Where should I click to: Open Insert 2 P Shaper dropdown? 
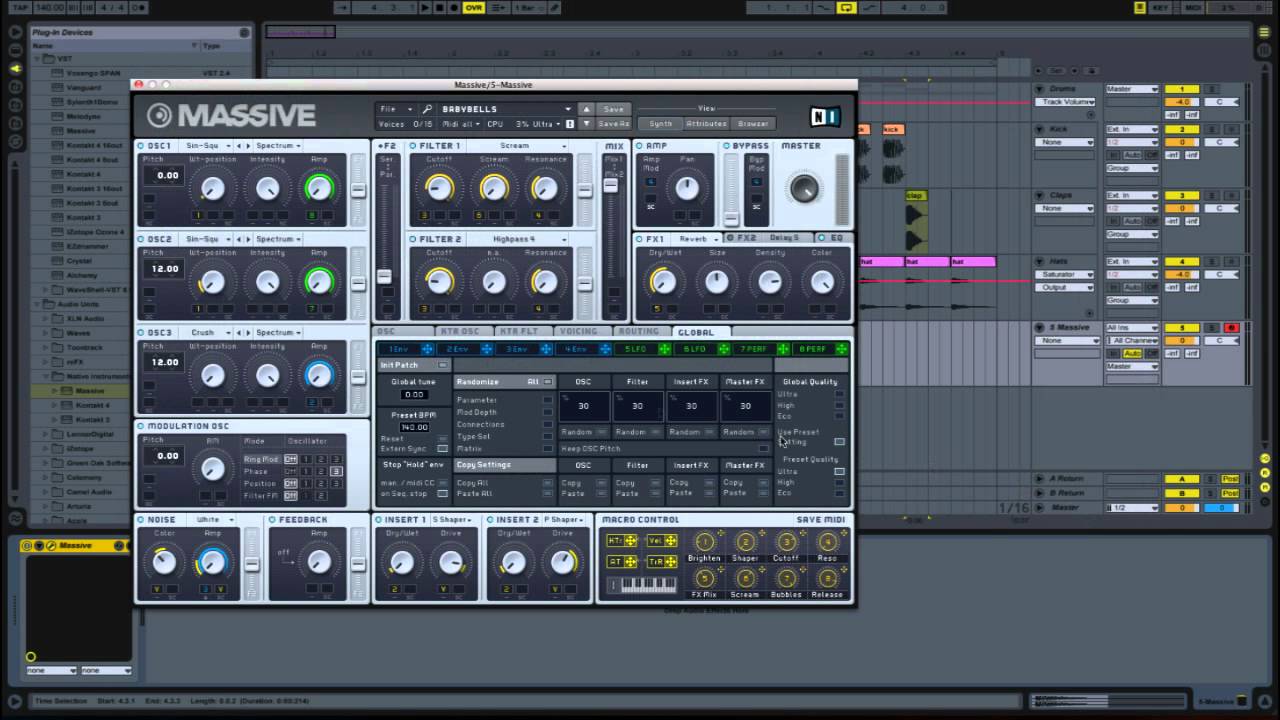tap(566, 520)
